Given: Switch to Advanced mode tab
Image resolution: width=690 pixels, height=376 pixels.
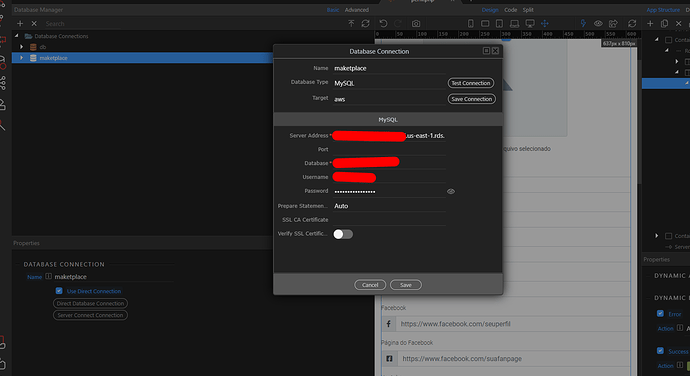Looking at the screenshot, I should pyautogui.click(x=356, y=10).
